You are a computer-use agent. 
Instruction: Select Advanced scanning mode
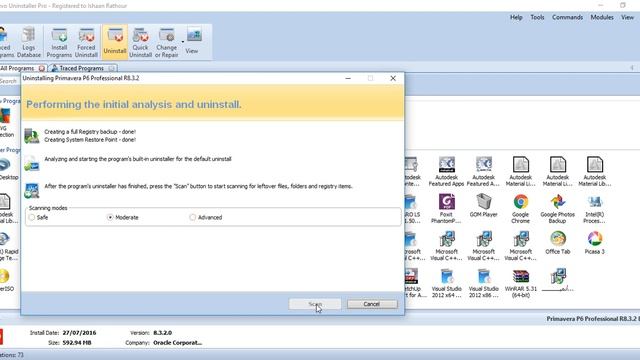(x=206, y=218)
